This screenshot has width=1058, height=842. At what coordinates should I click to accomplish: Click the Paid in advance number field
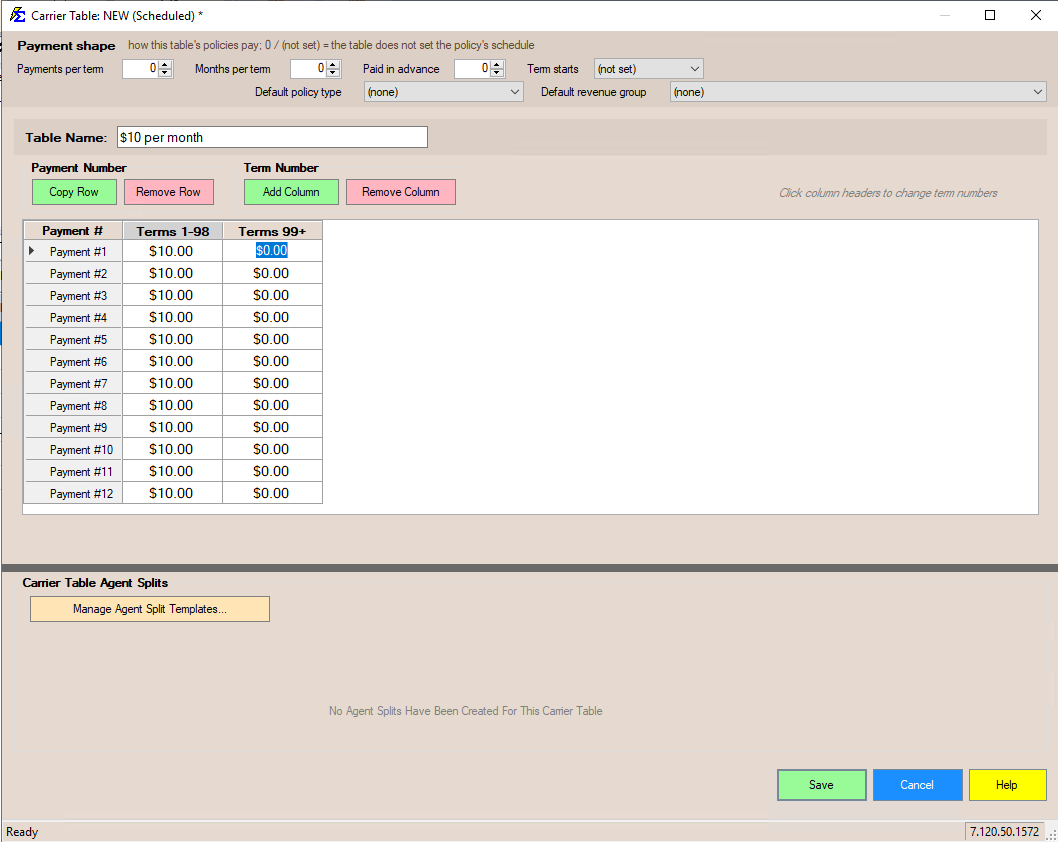point(472,69)
